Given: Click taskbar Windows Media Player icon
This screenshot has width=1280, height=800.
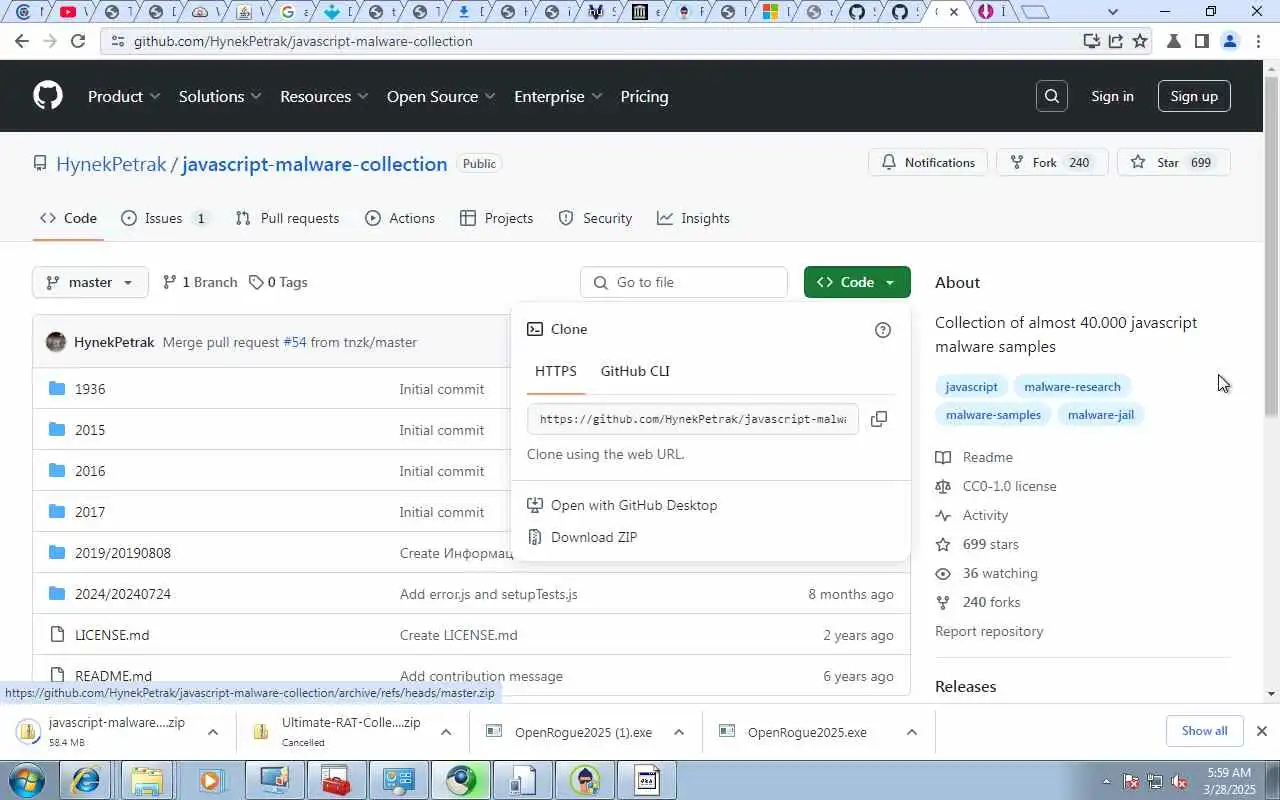Looking at the screenshot, I should (211, 781).
